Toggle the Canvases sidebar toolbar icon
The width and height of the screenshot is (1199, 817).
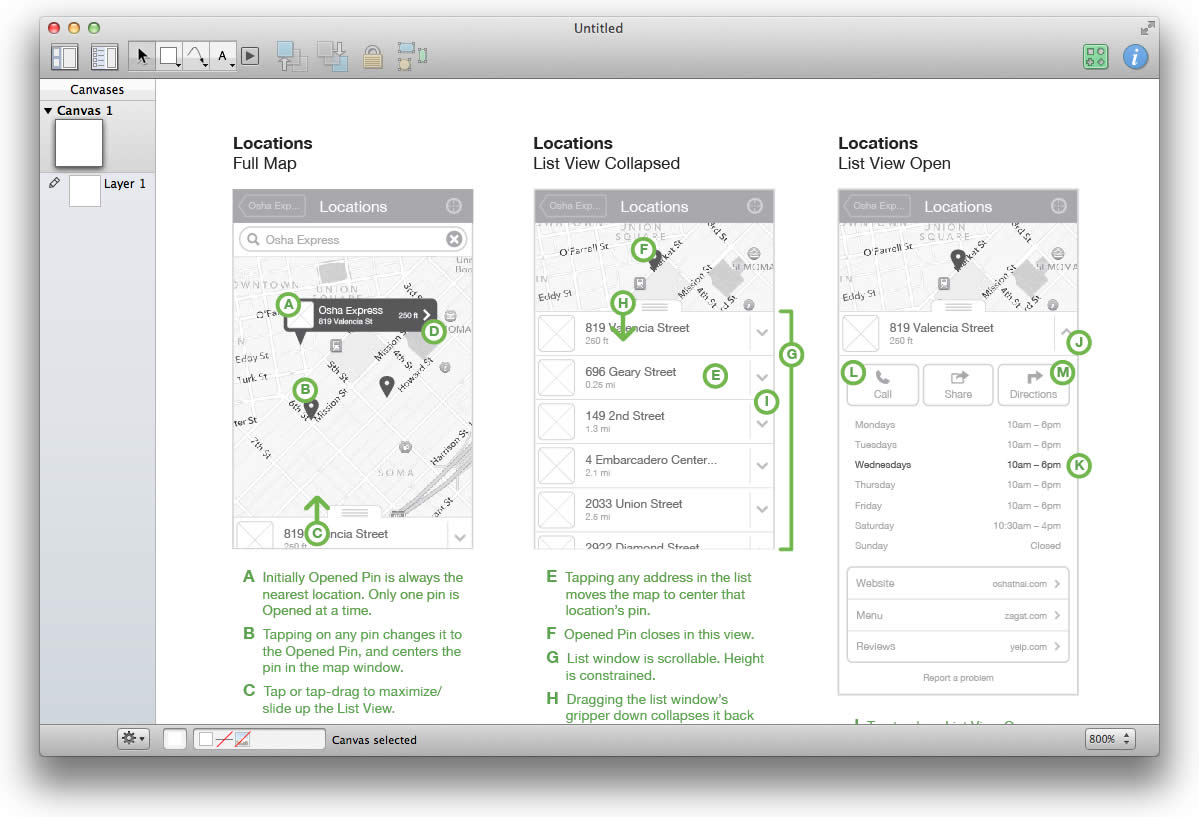click(x=64, y=57)
